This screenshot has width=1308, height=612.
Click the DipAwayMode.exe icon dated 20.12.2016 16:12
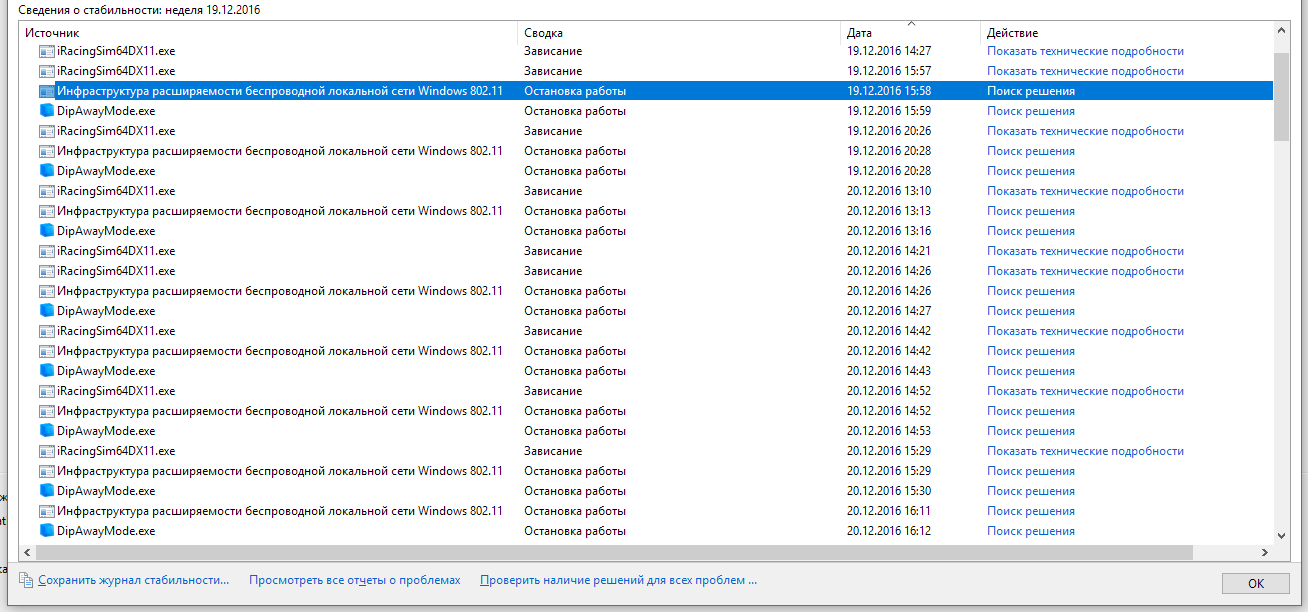[47, 531]
